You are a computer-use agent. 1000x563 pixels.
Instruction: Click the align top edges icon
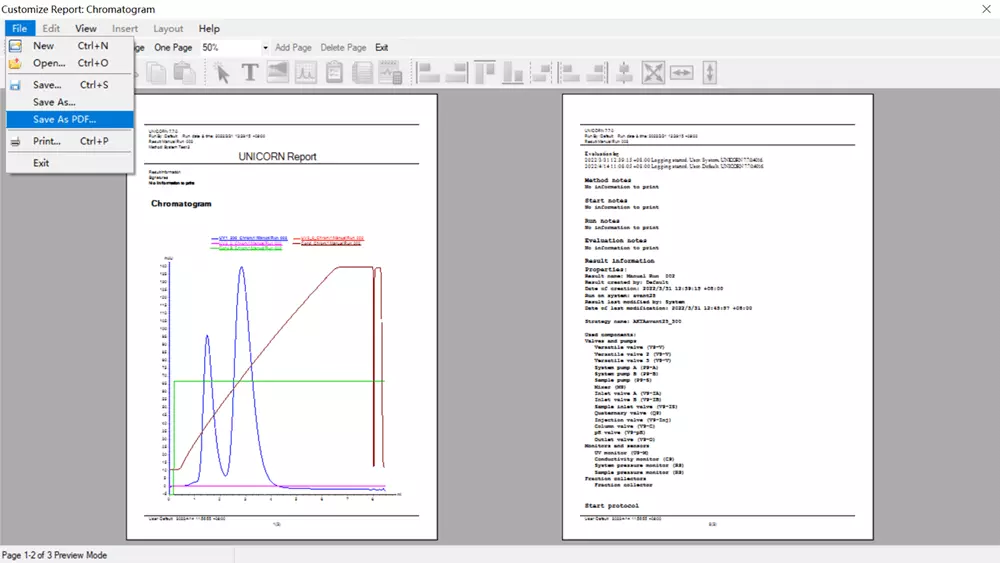coord(486,73)
